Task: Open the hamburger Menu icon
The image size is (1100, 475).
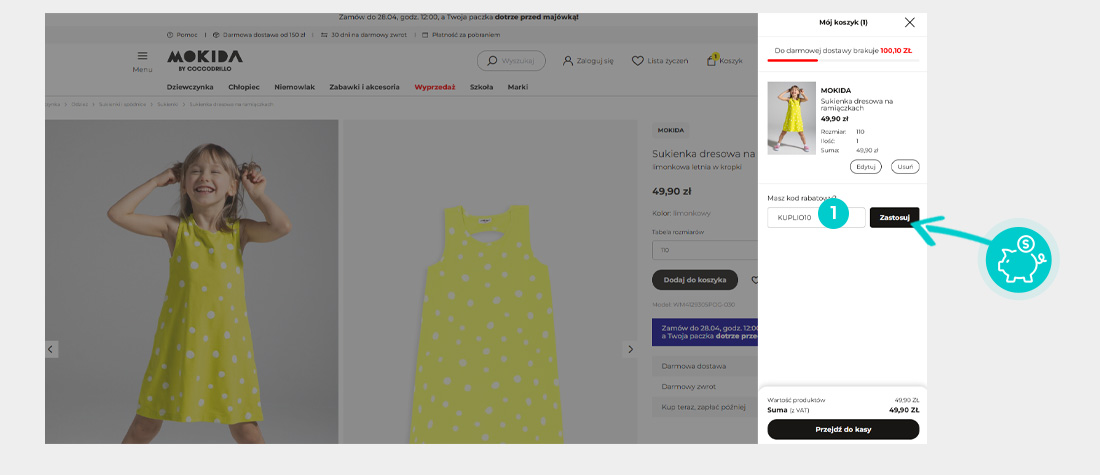Action: (142, 56)
